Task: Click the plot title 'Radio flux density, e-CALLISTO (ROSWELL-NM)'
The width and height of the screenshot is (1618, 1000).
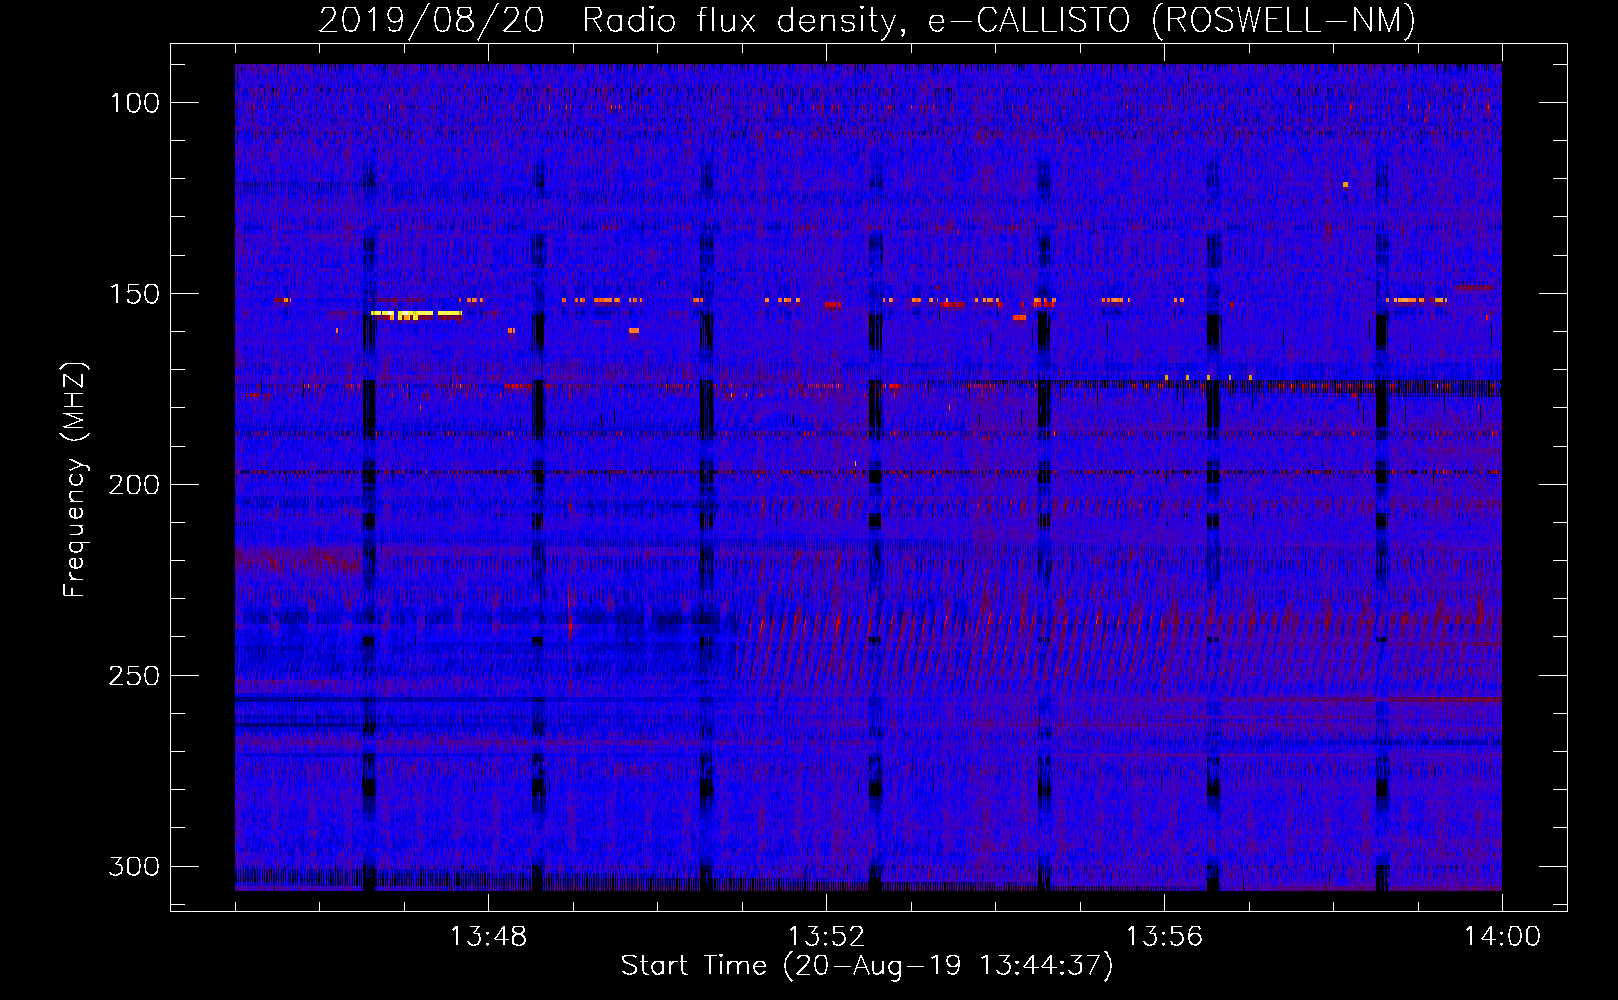Action: tap(999, 20)
